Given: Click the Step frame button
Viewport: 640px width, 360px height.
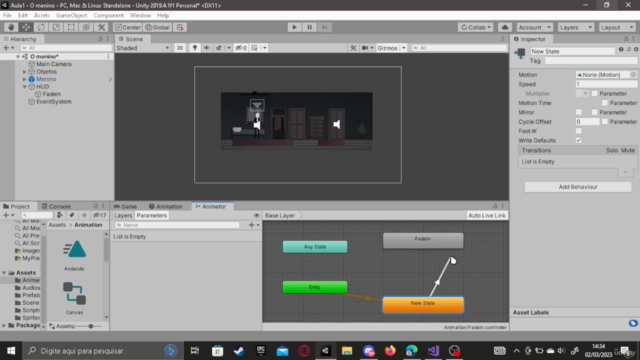Looking at the screenshot, I should 324,27.
